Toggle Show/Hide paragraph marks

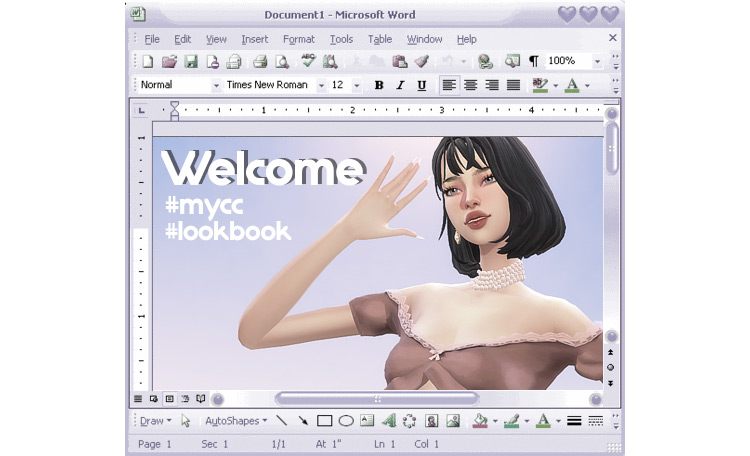point(534,61)
